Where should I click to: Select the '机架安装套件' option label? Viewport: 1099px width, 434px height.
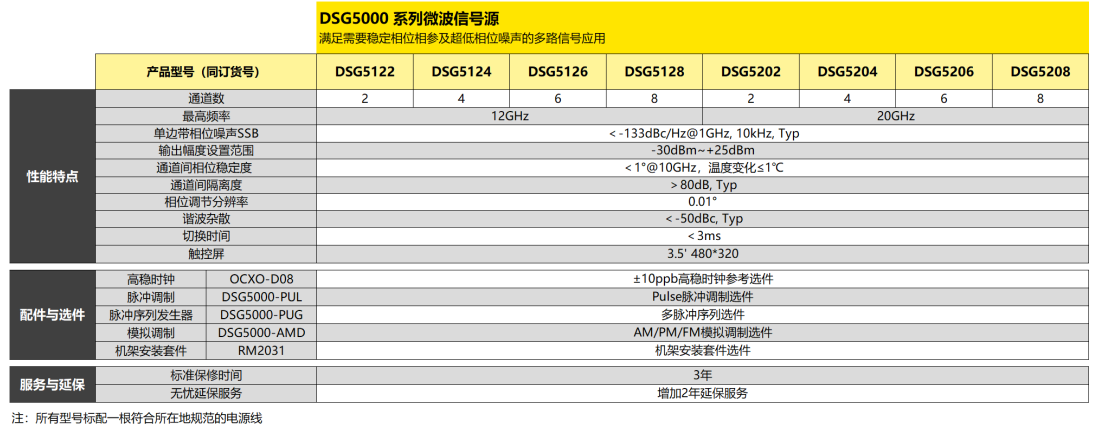click(x=151, y=350)
